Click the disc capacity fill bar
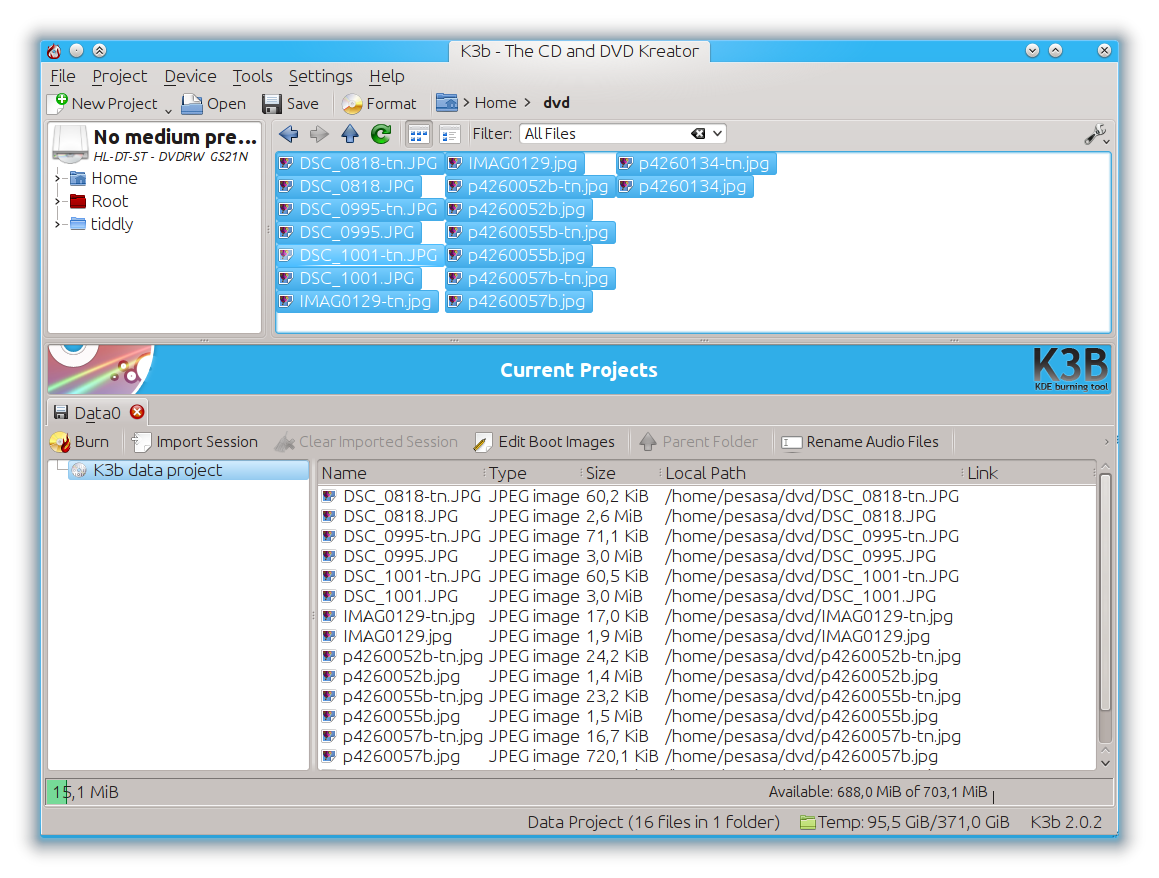1159x878 pixels. pos(57,792)
